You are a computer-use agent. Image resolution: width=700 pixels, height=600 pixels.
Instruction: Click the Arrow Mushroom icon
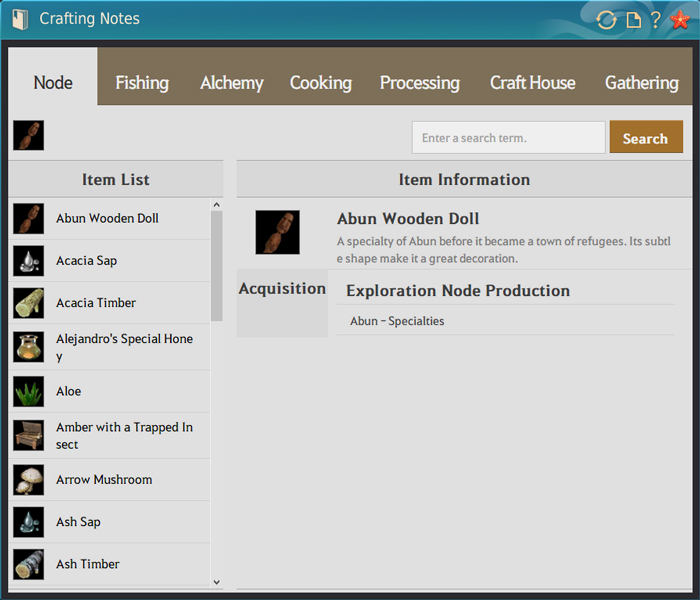click(x=28, y=480)
